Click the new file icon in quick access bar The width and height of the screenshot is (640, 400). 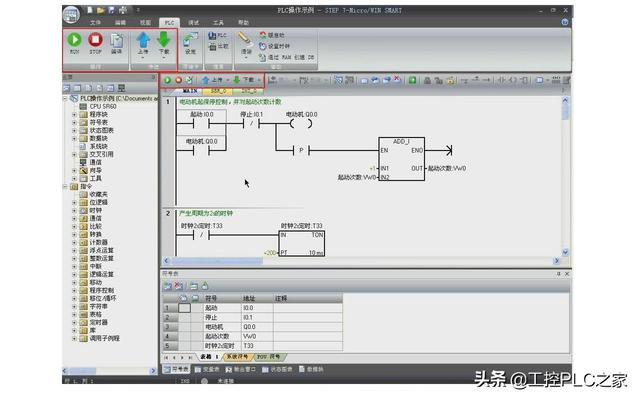(89, 10)
